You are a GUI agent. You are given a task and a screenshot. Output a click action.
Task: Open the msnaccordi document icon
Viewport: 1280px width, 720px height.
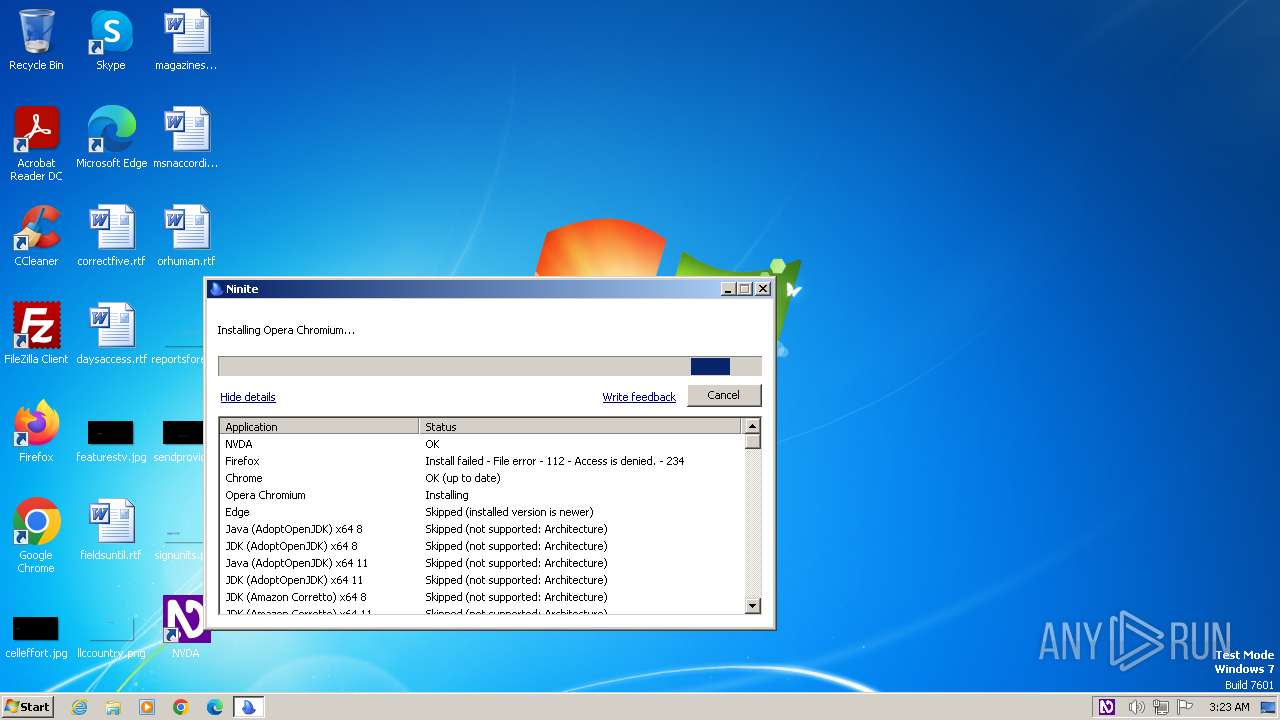(186, 137)
